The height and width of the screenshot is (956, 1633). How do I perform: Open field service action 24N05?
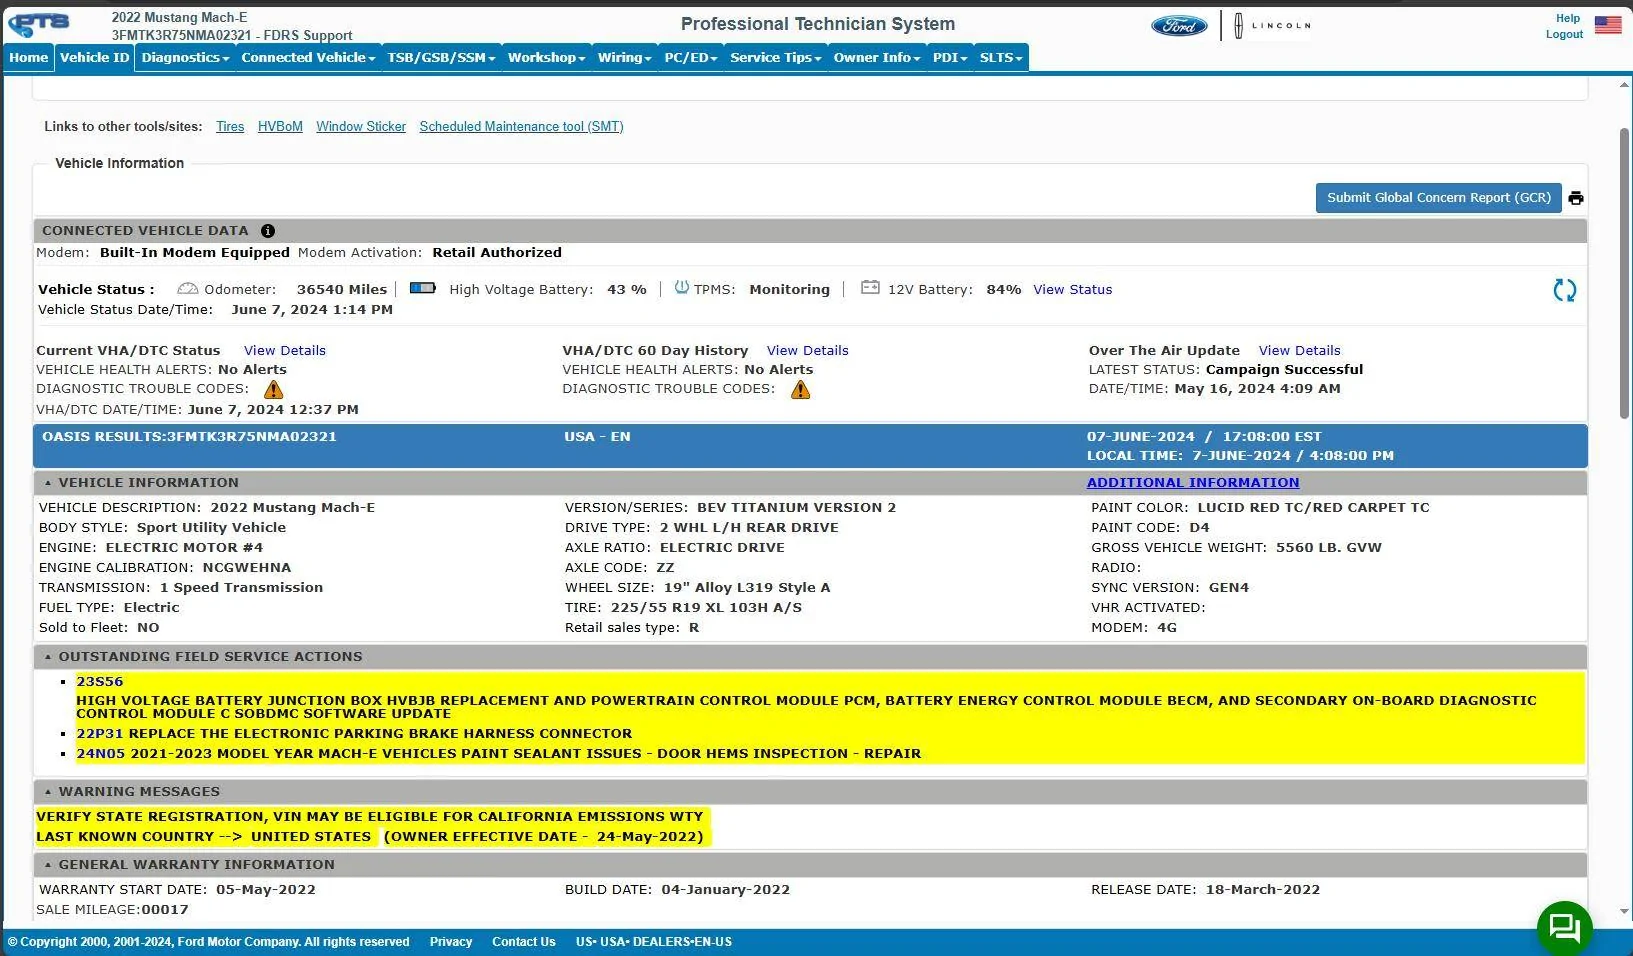coord(100,754)
